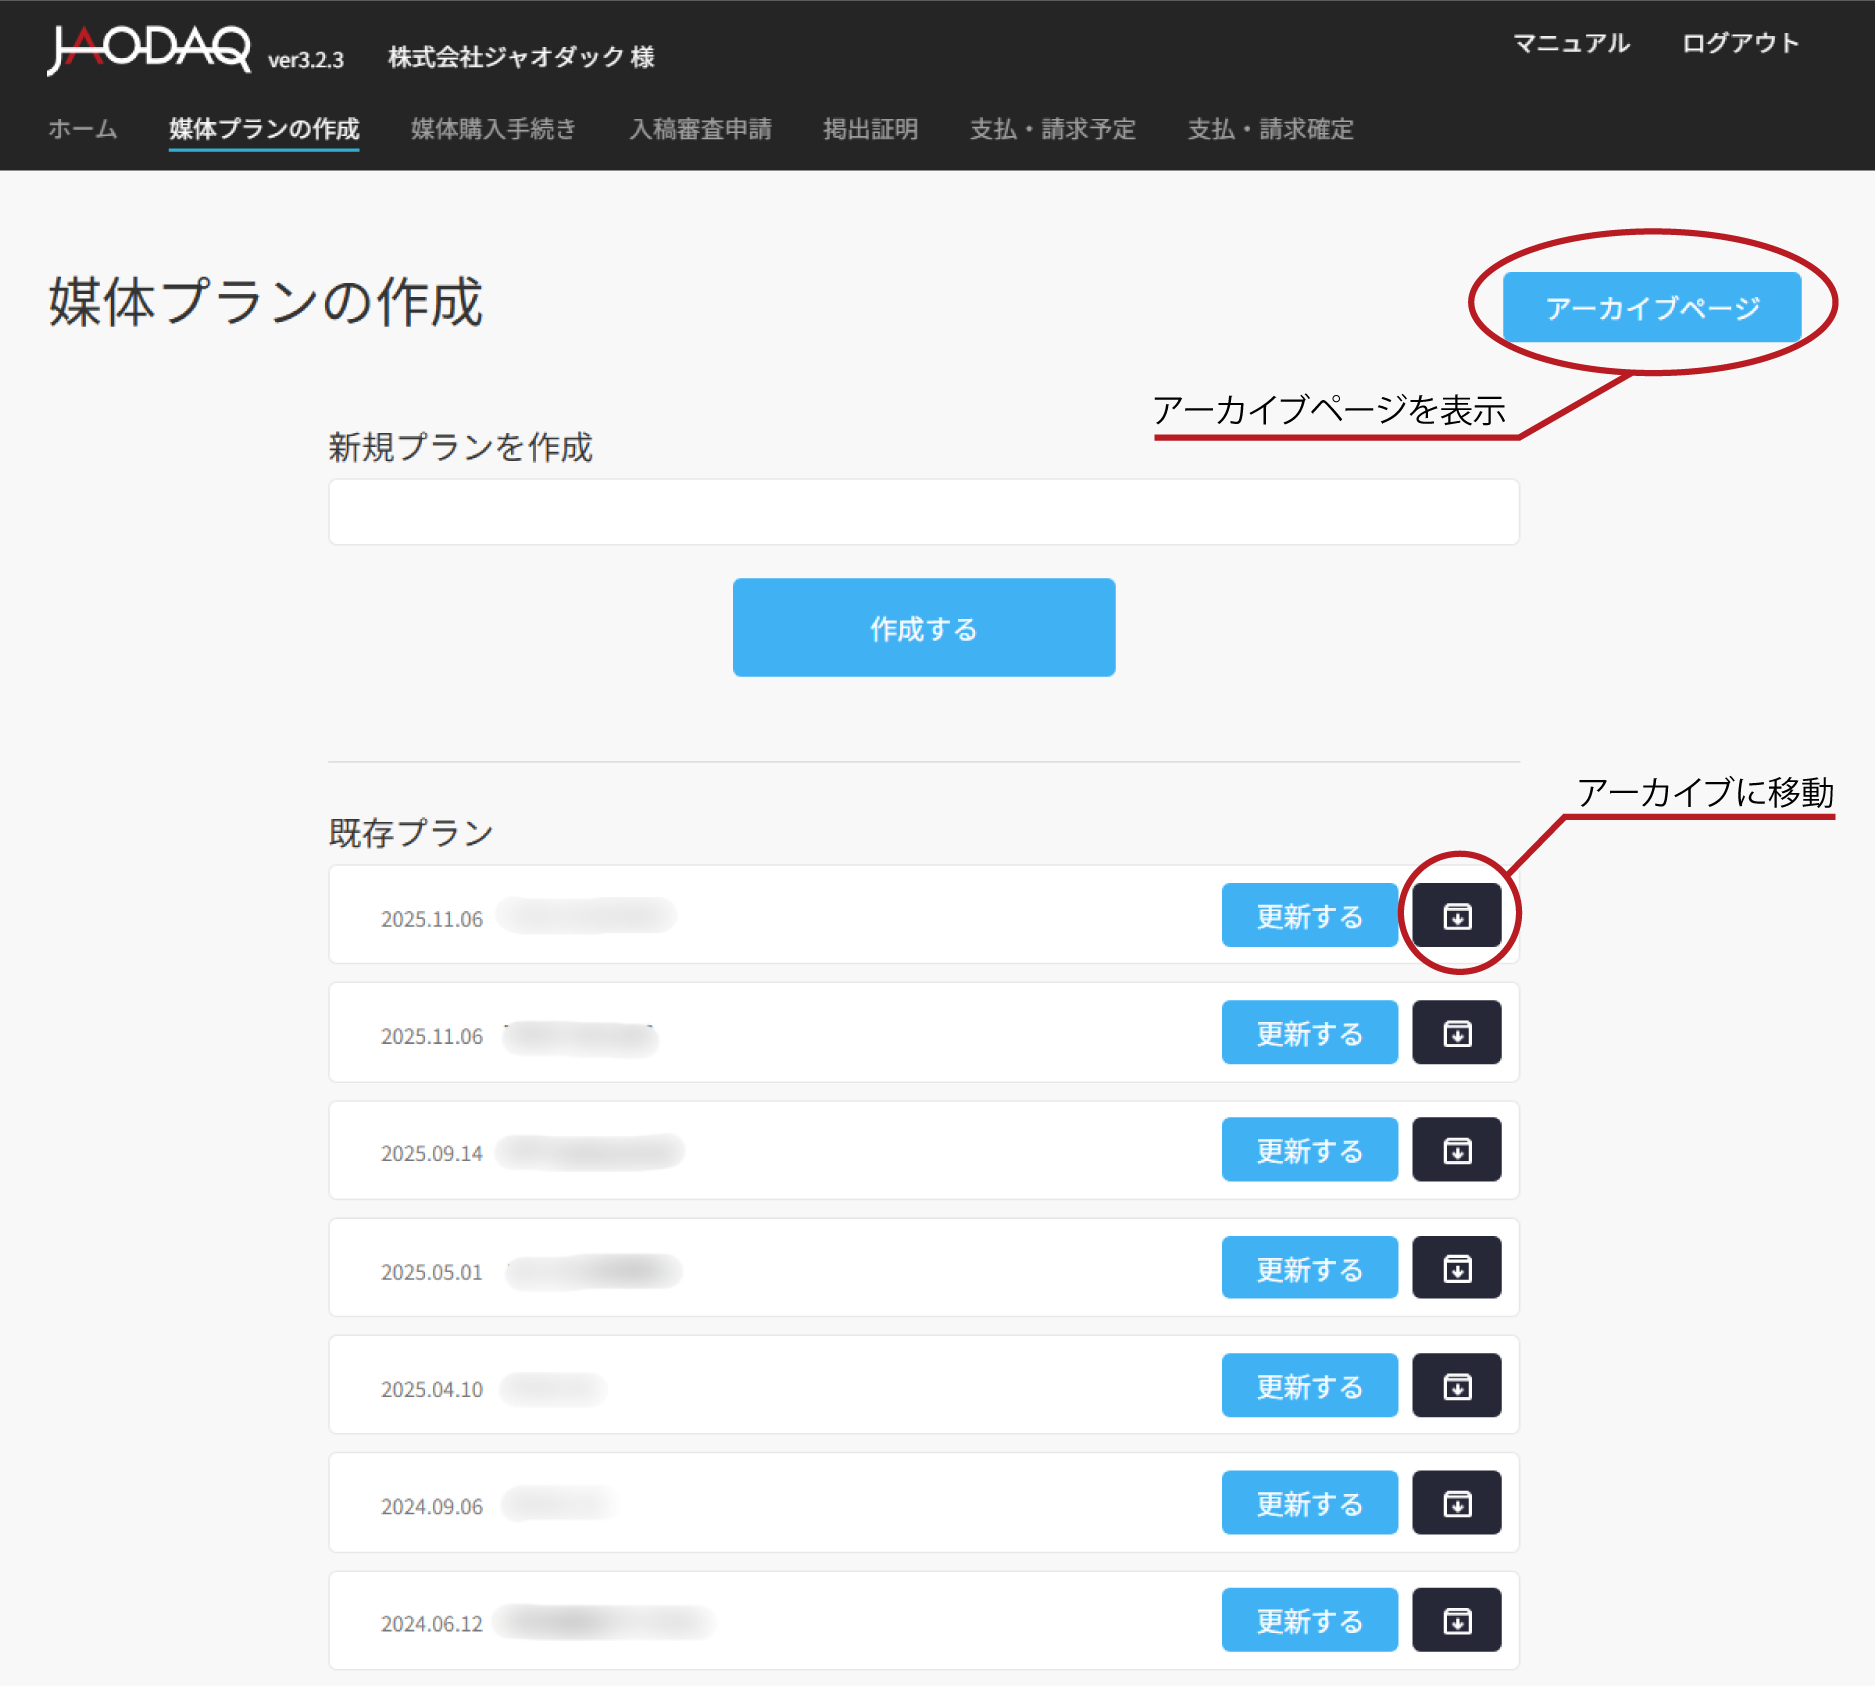Viewport: 1876px width, 1687px height.
Task: Archive the first 2025.11.06 plan
Action: [x=1456, y=915]
